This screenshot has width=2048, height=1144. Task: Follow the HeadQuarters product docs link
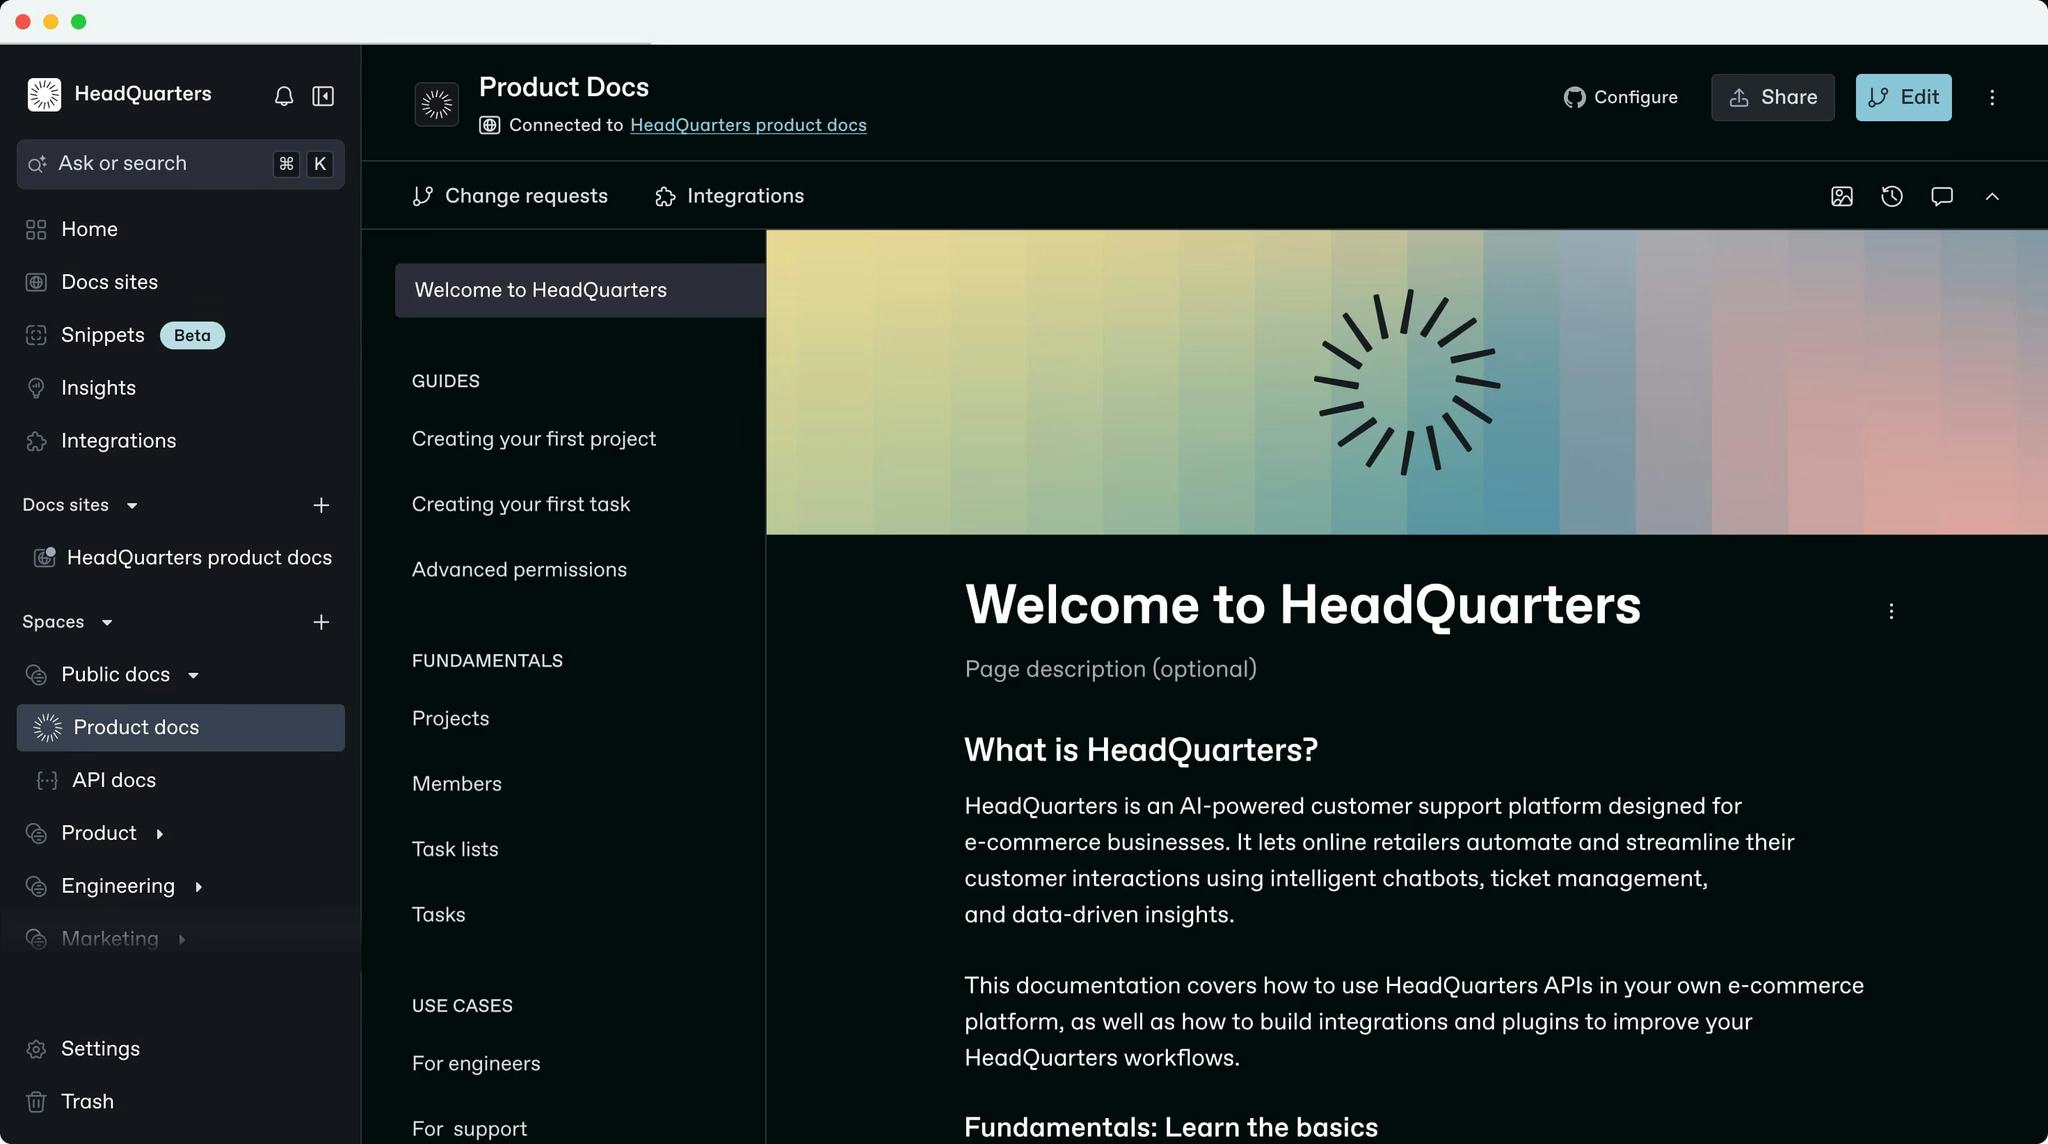(x=748, y=125)
